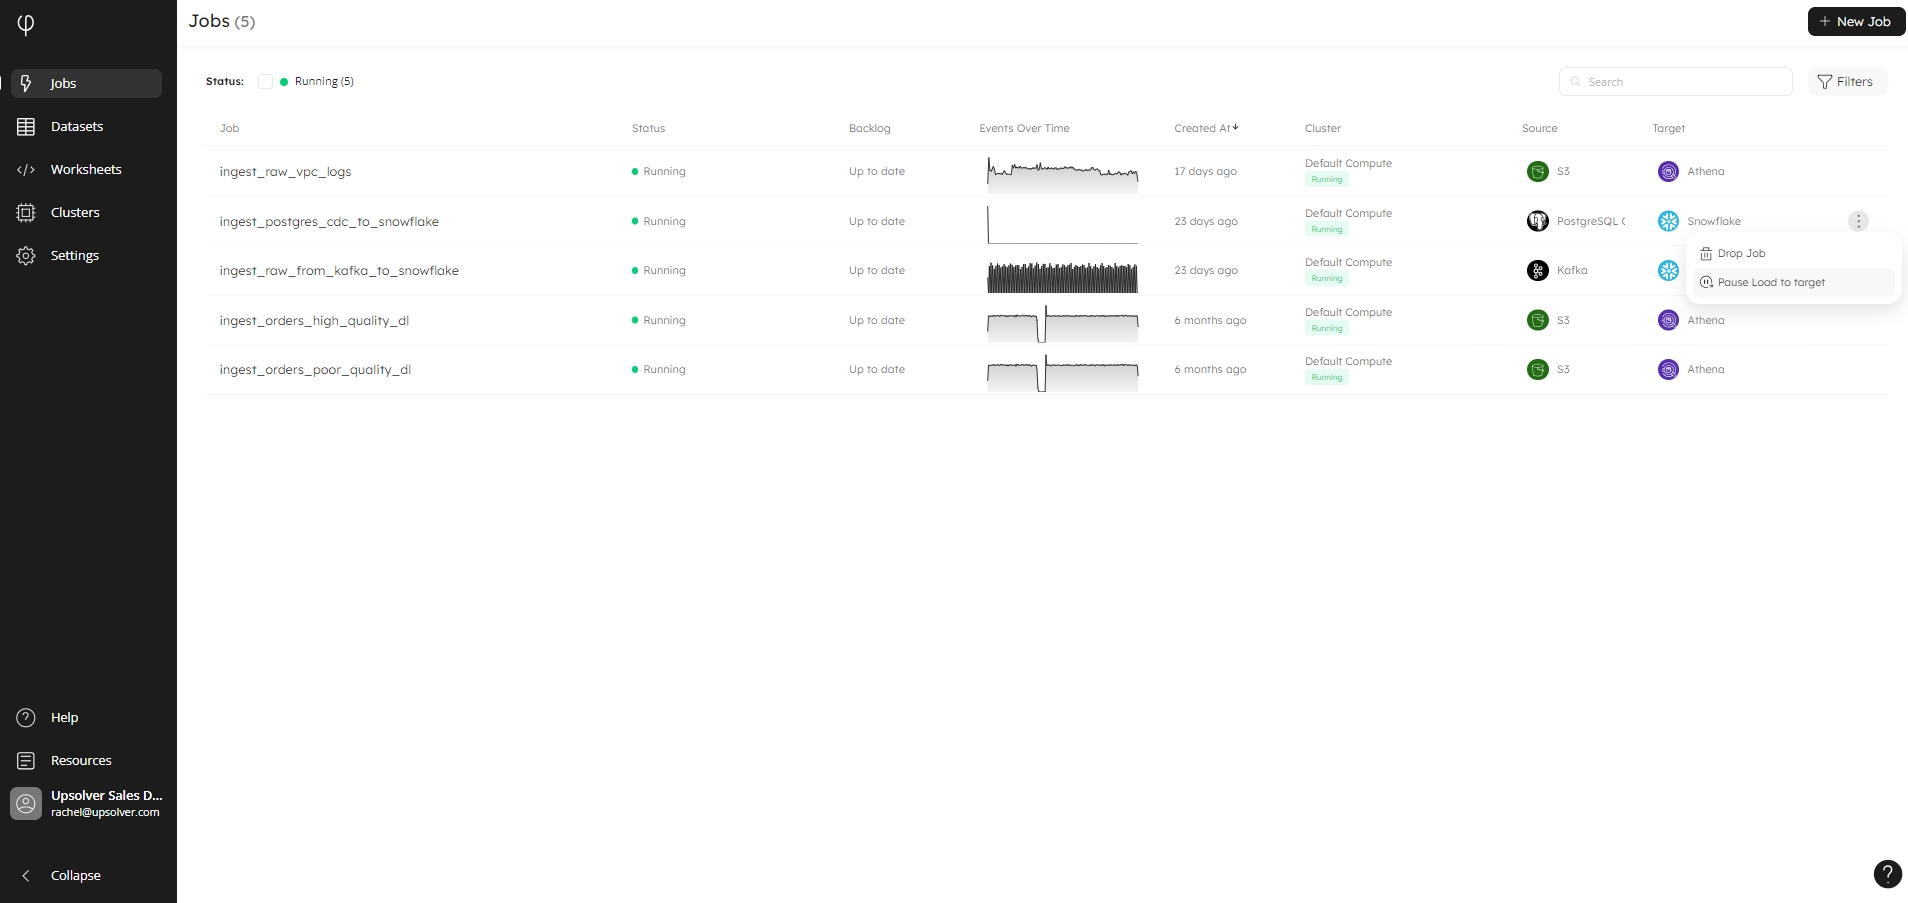The height and width of the screenshot is (903, 1908).
Task: Toggle the Running status checkbox
Action: (266, 82)
